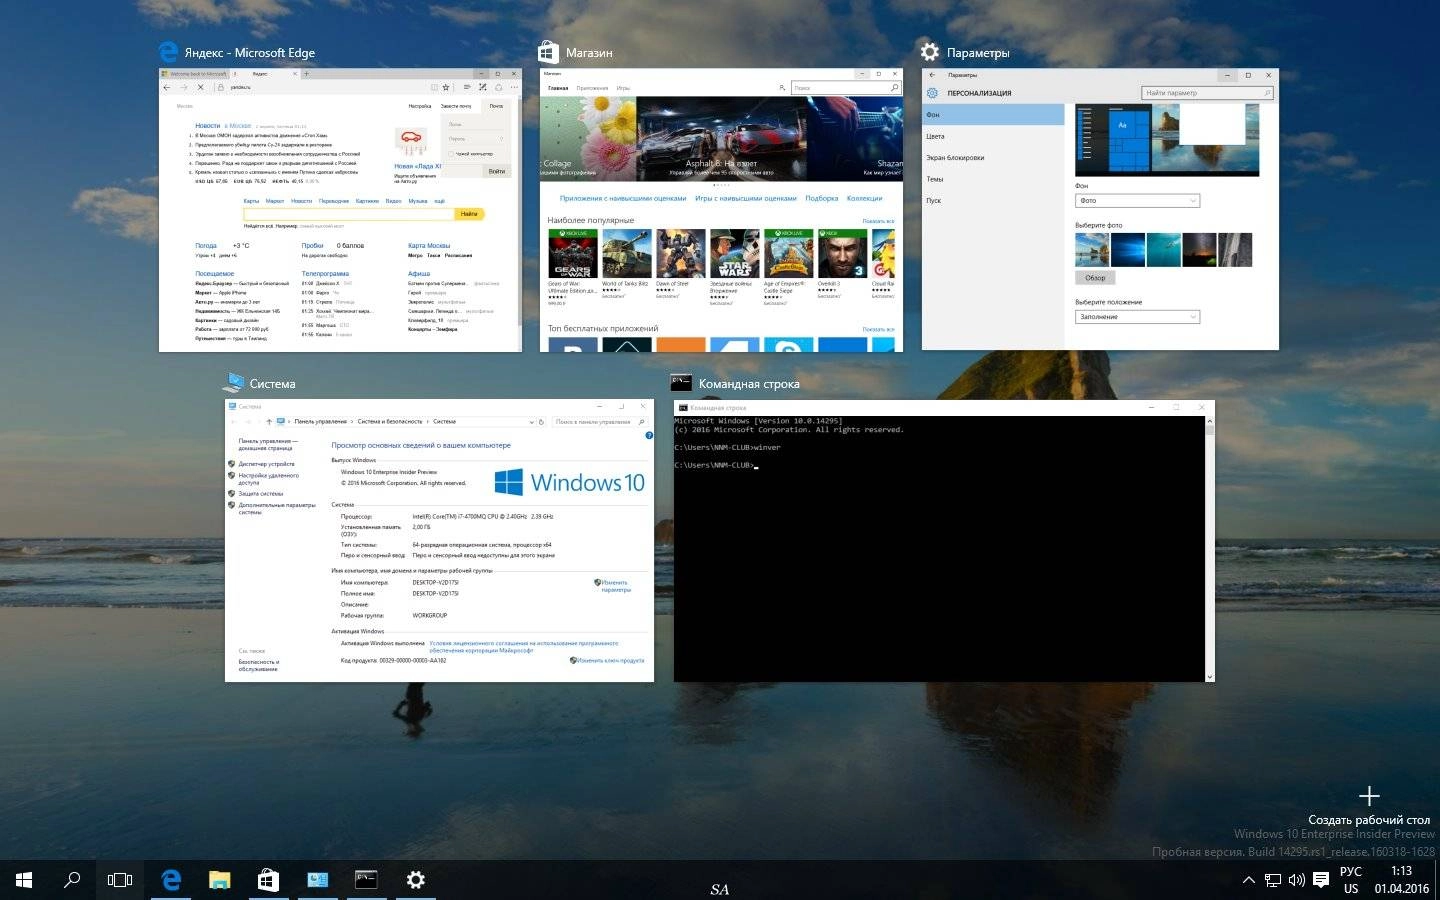The width and height of the screenshot is (1440, 900).
Task: Select Command Prompt taskbar icon
Action: 366,880
